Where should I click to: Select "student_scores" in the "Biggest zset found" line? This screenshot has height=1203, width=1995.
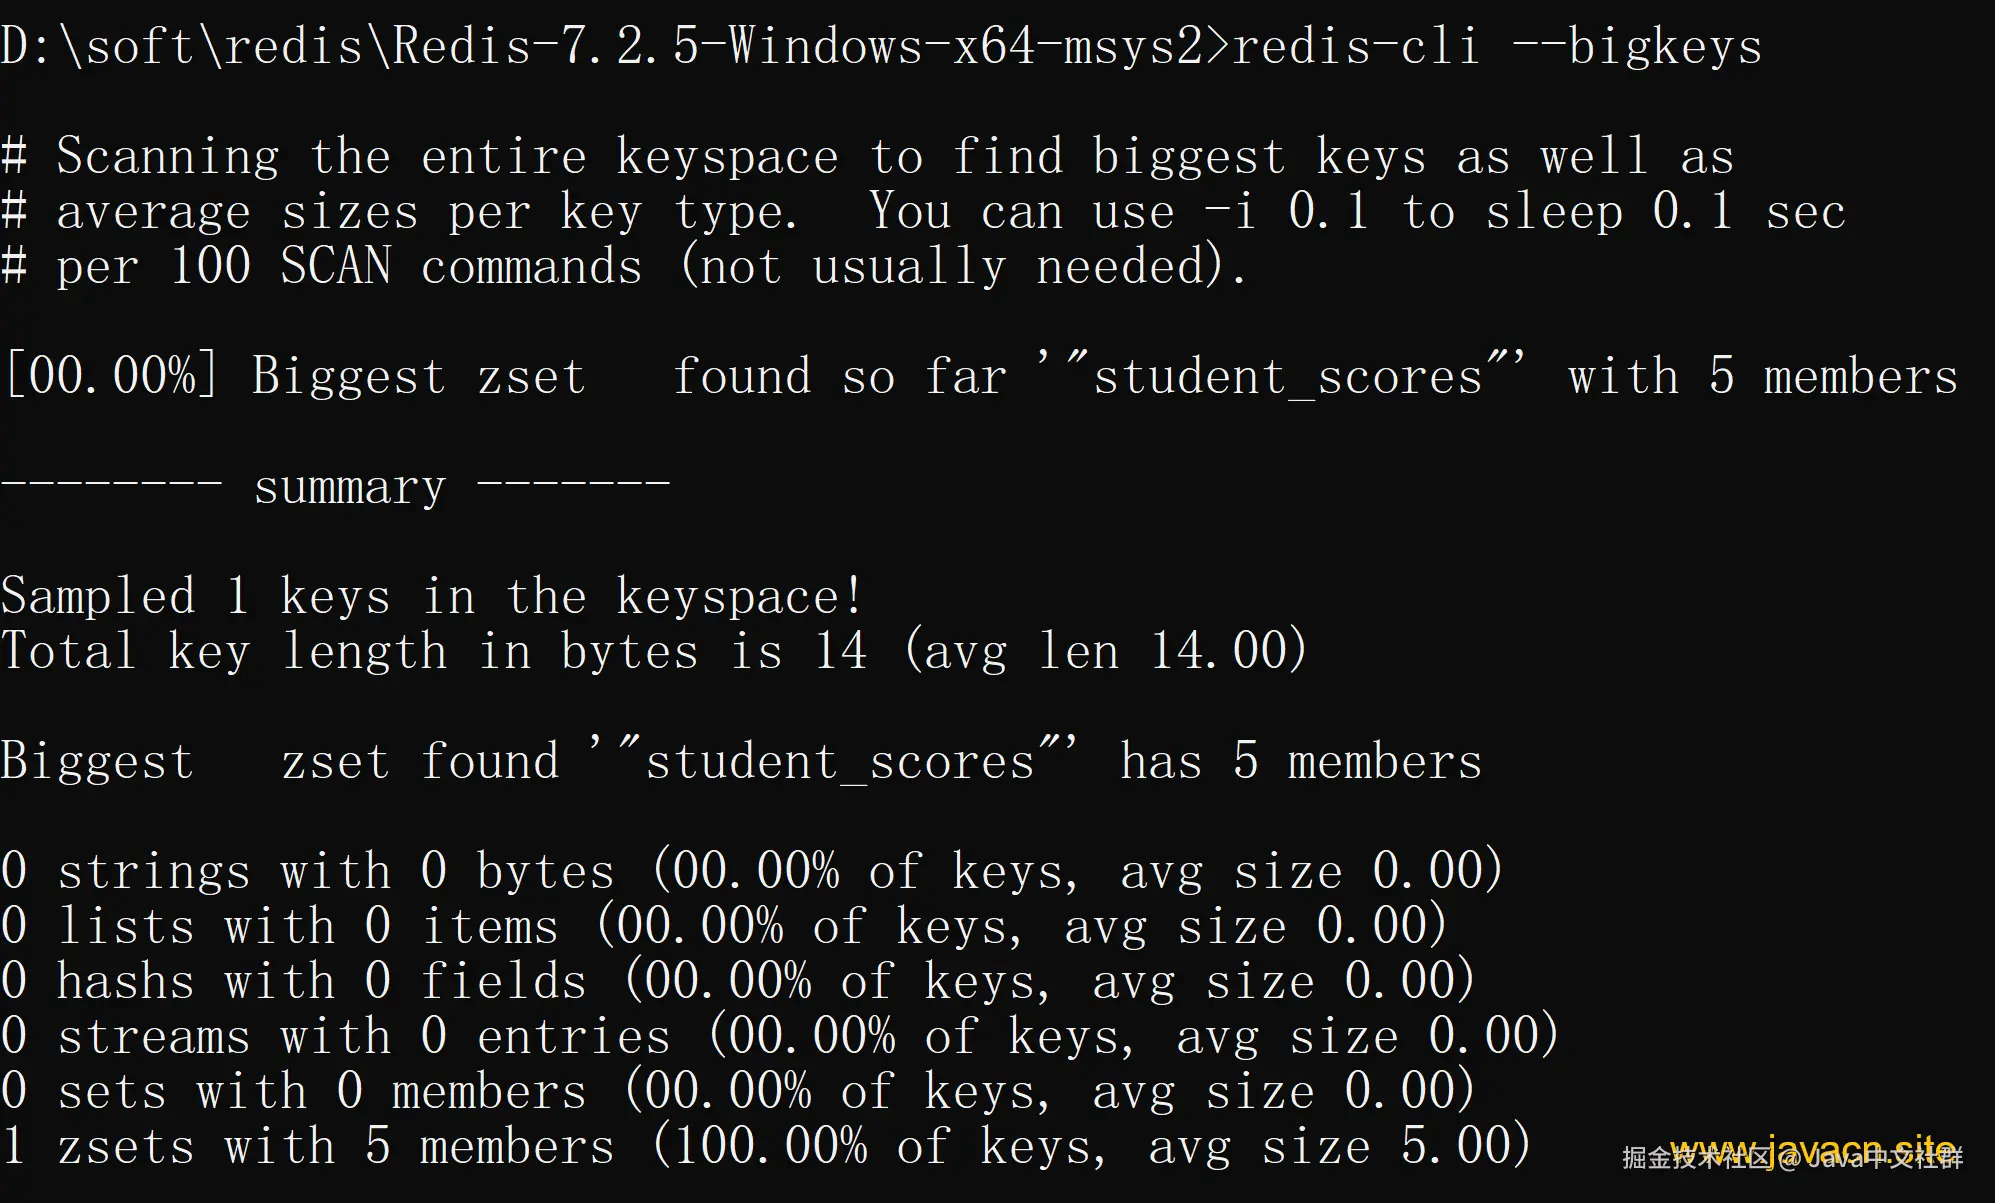(x=840, y=762)
